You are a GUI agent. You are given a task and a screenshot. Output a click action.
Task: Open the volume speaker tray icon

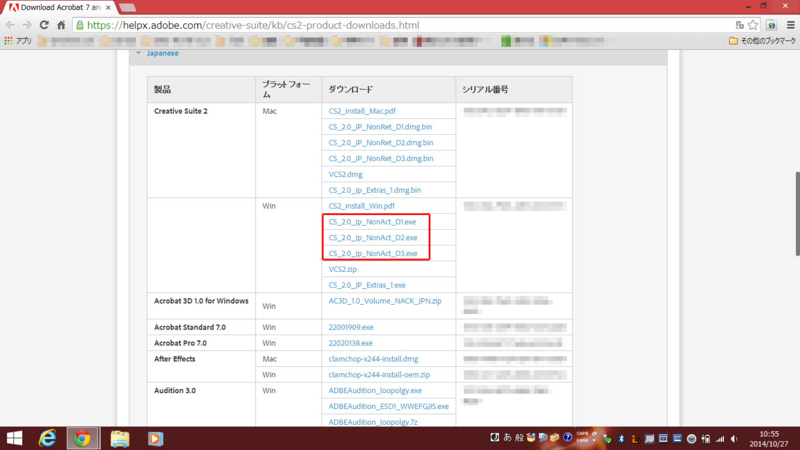[734, 439]
